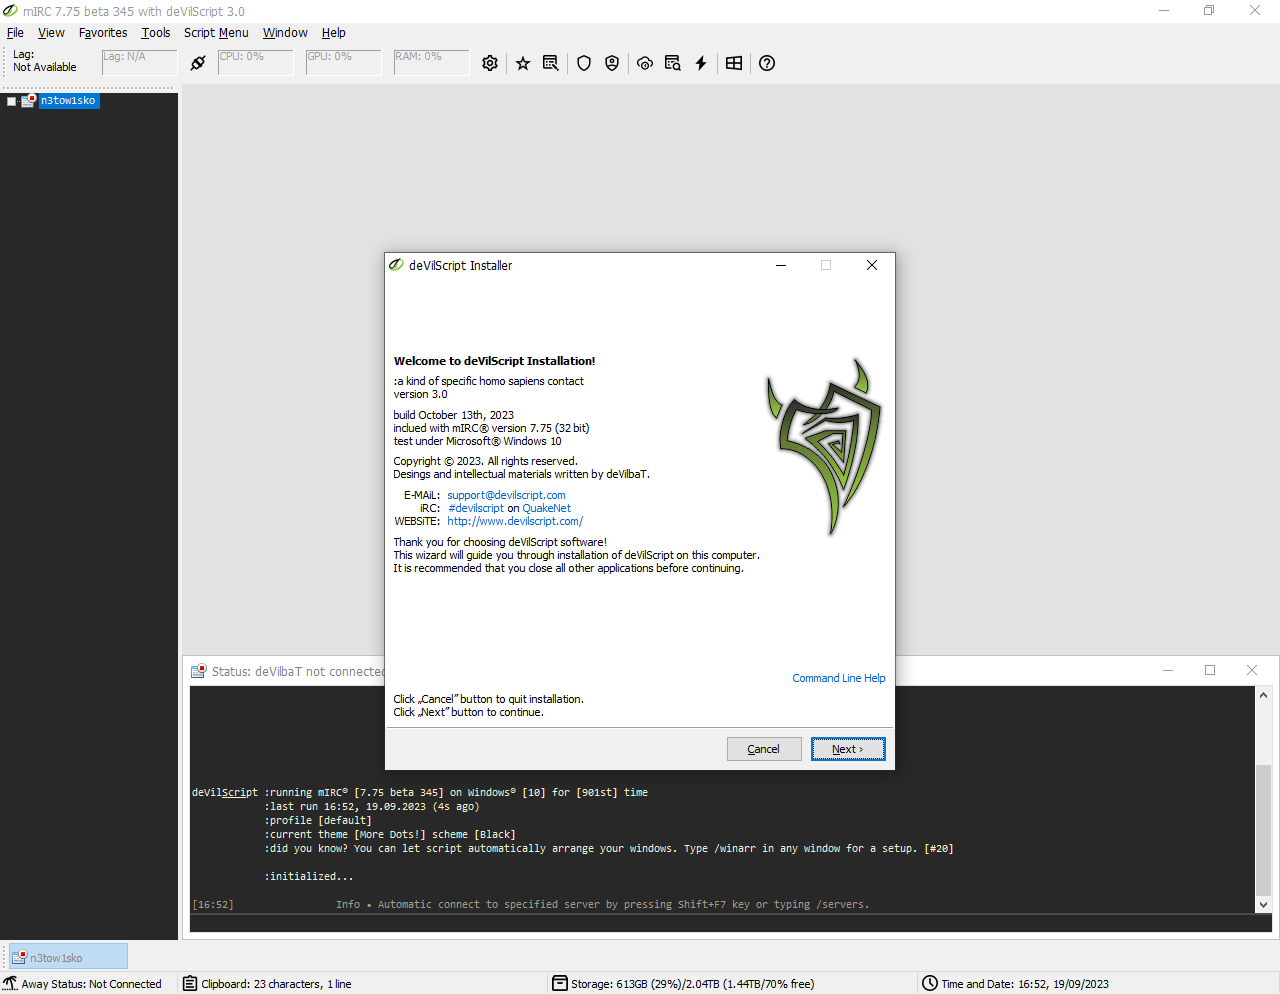The image size is (1280, 994).
Task: Open the Command Line Help link
Action: pos(838,678)
